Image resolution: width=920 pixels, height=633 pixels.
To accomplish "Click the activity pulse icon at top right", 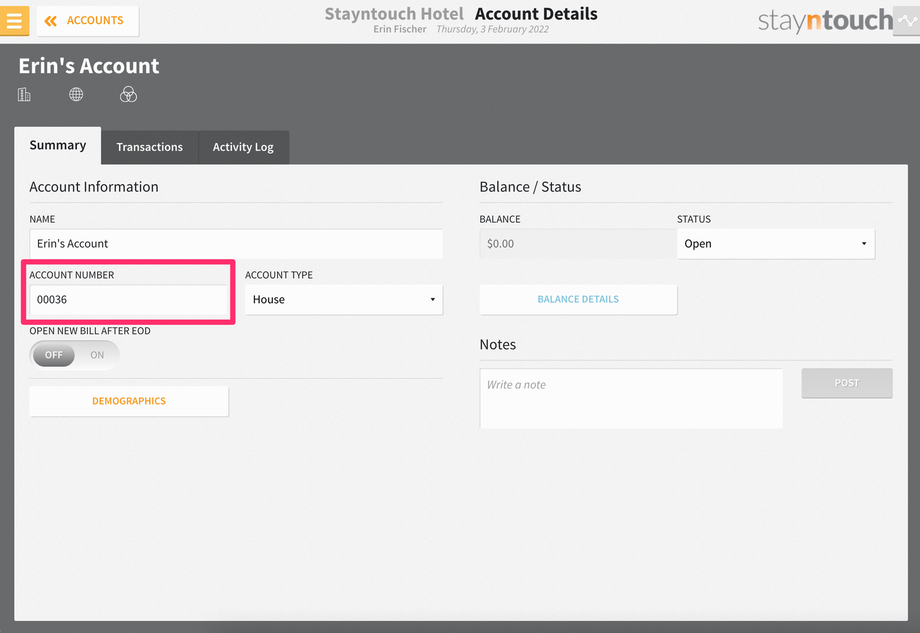I will coord(907,21).
